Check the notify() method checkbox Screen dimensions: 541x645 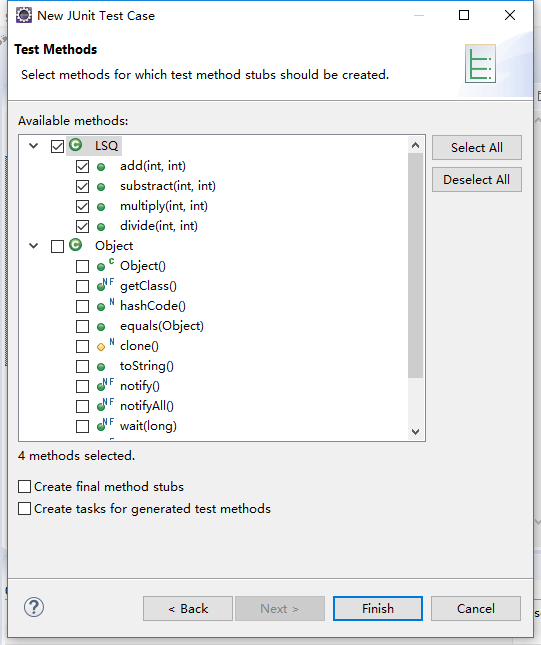[82, 386]
